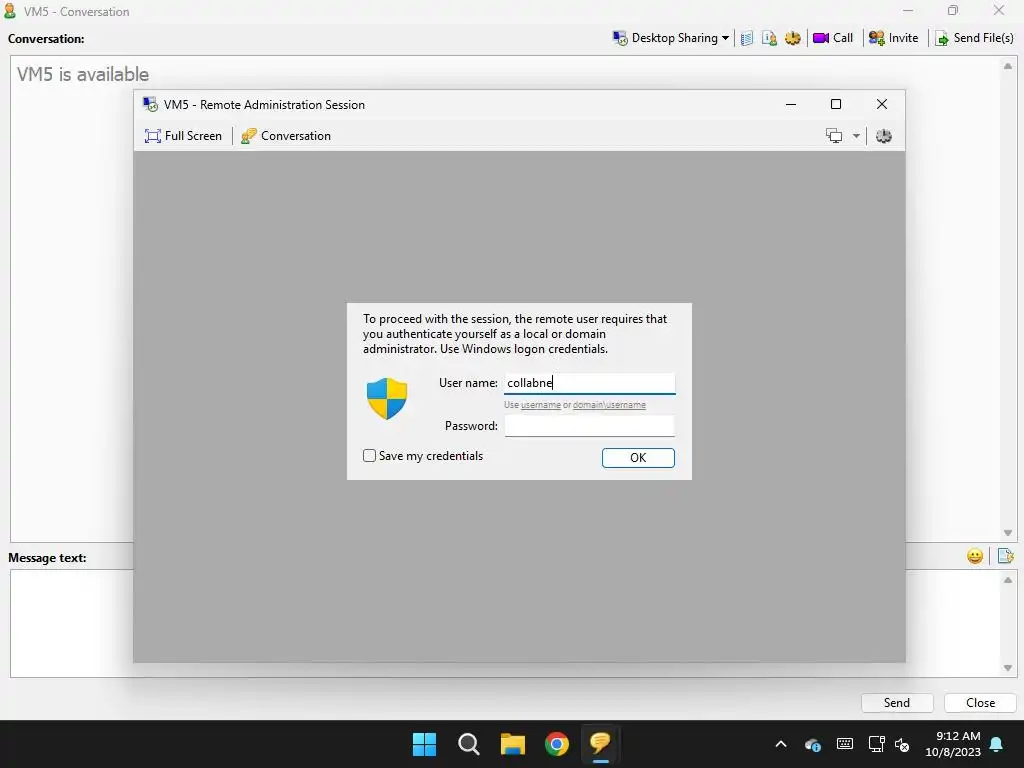Open File Explorer from the taskbar
Image resolution: width=1024 pixels, height=768 pixels.
(x=513, y=744)
